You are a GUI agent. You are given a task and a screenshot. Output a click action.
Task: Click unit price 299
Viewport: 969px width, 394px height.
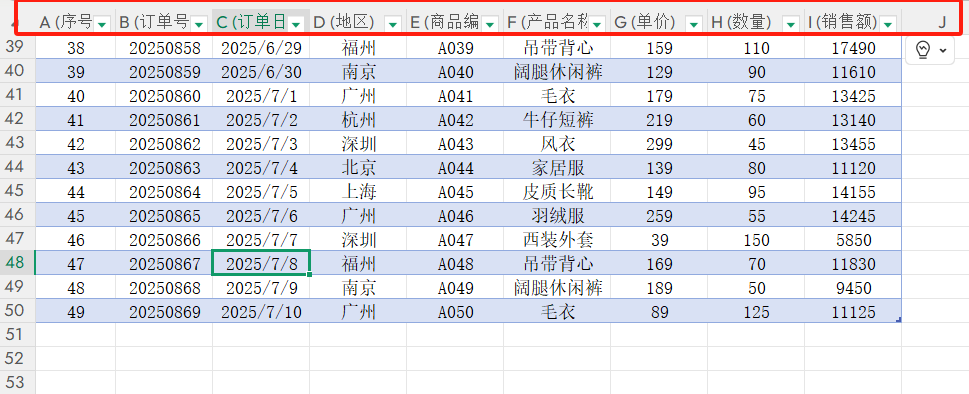[659, 144]
